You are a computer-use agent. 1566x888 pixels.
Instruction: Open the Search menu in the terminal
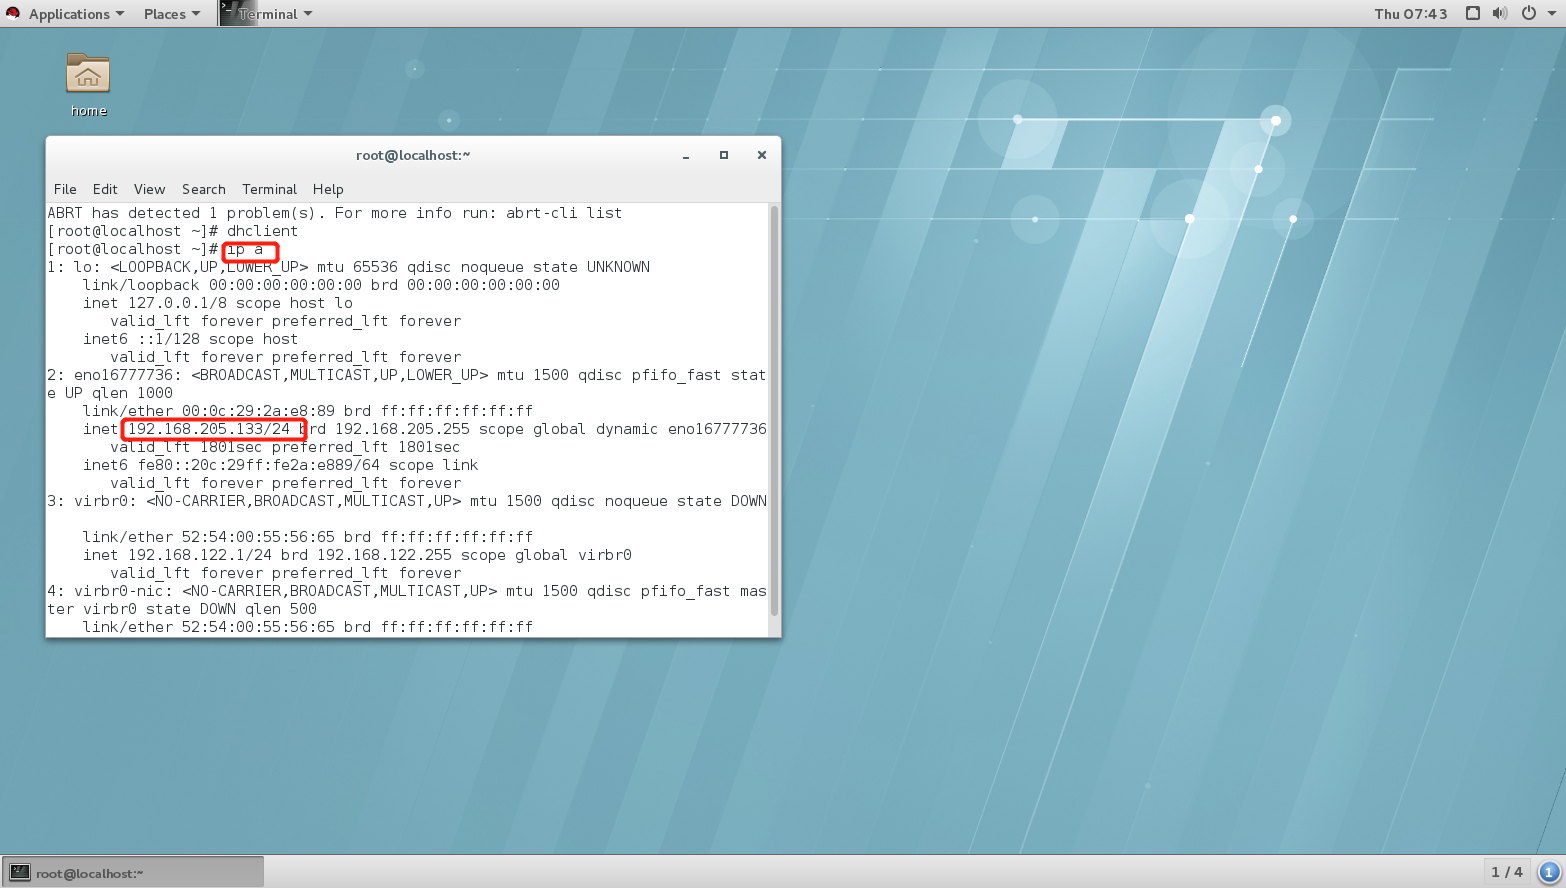pyautogui.click(x=203, y=189)
